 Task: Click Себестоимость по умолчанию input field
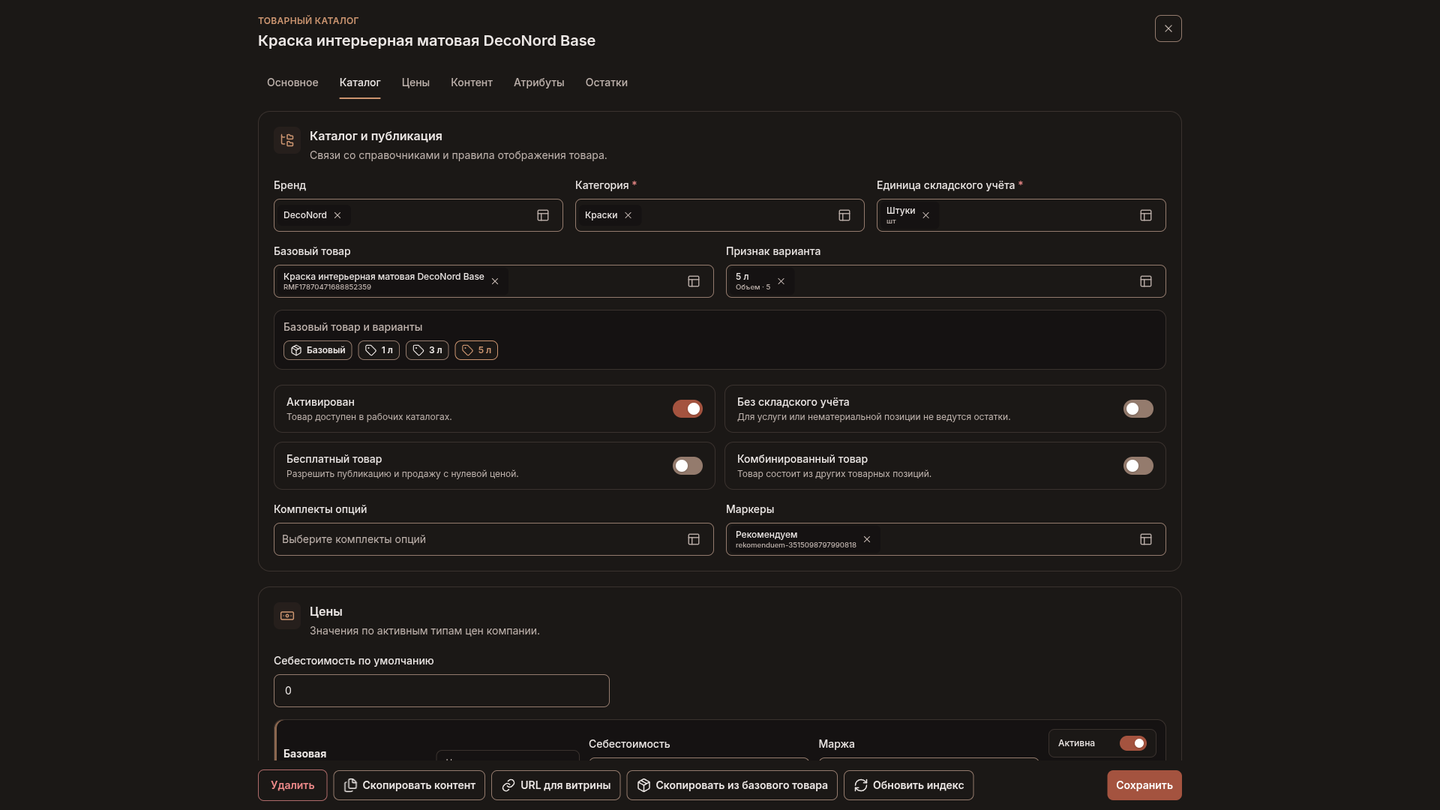tap(441, 691)
